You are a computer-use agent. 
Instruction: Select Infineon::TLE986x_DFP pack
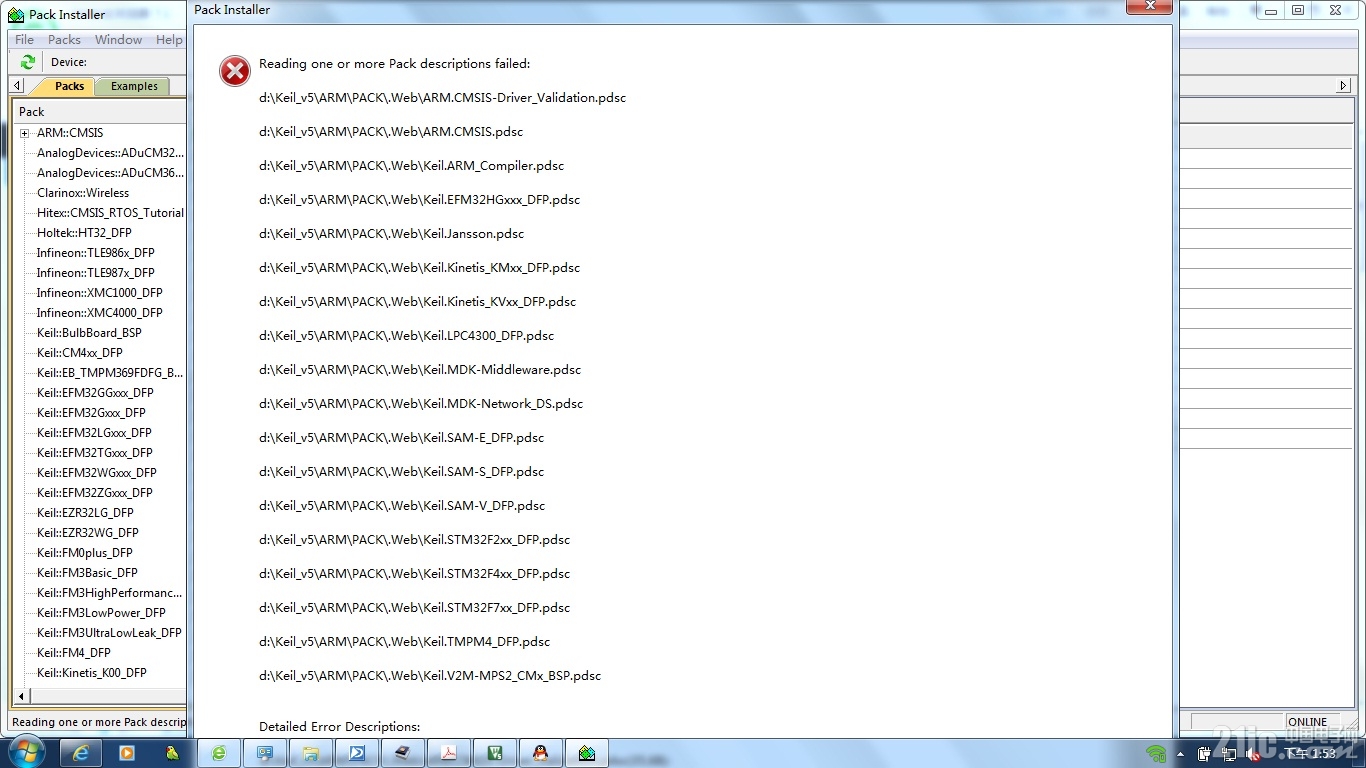(96, 253)
